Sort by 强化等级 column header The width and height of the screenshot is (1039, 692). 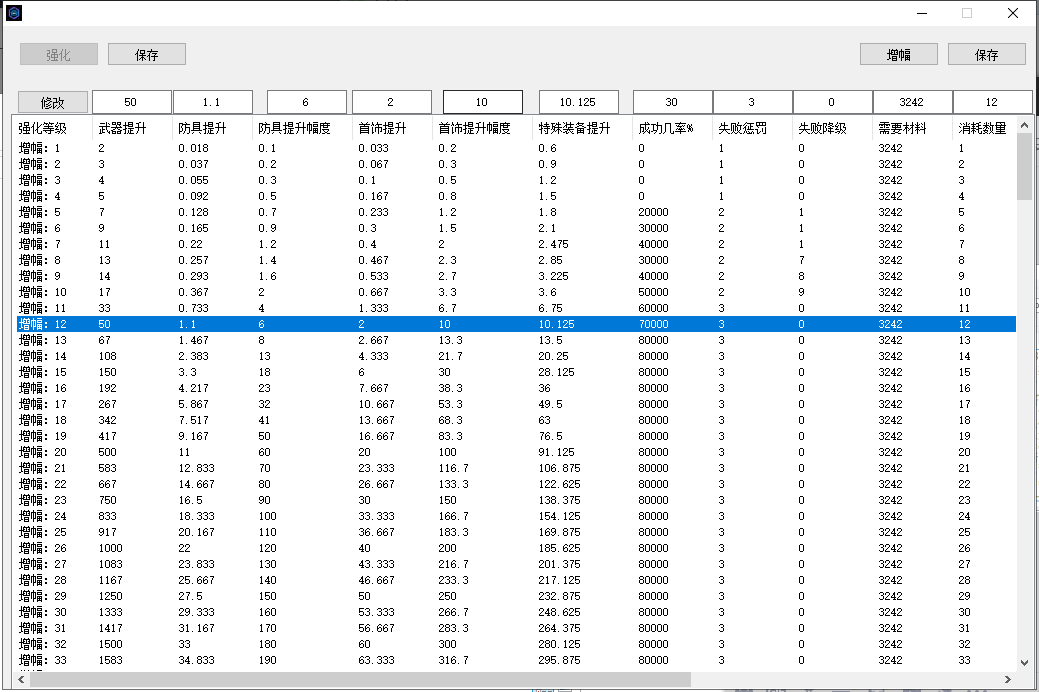coord(43,128)
